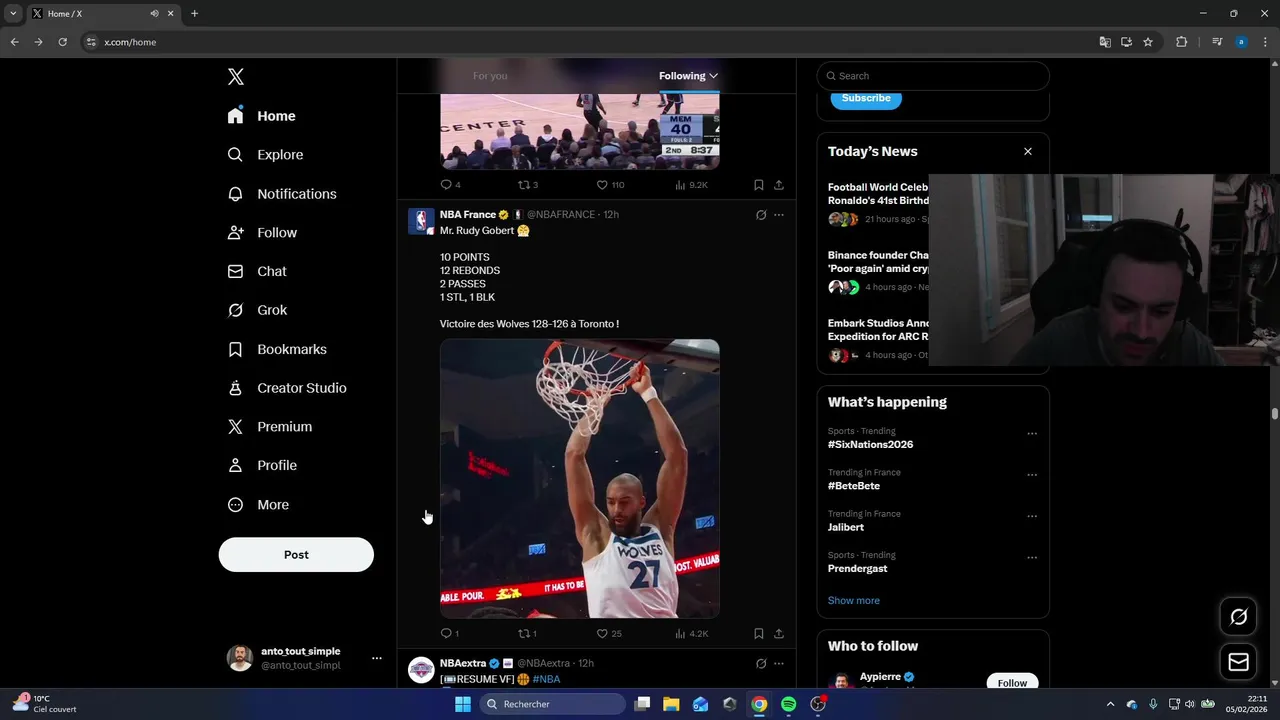Click the Post button
The width and height of the screenshot is (1280, 720).
click(296, 555)
